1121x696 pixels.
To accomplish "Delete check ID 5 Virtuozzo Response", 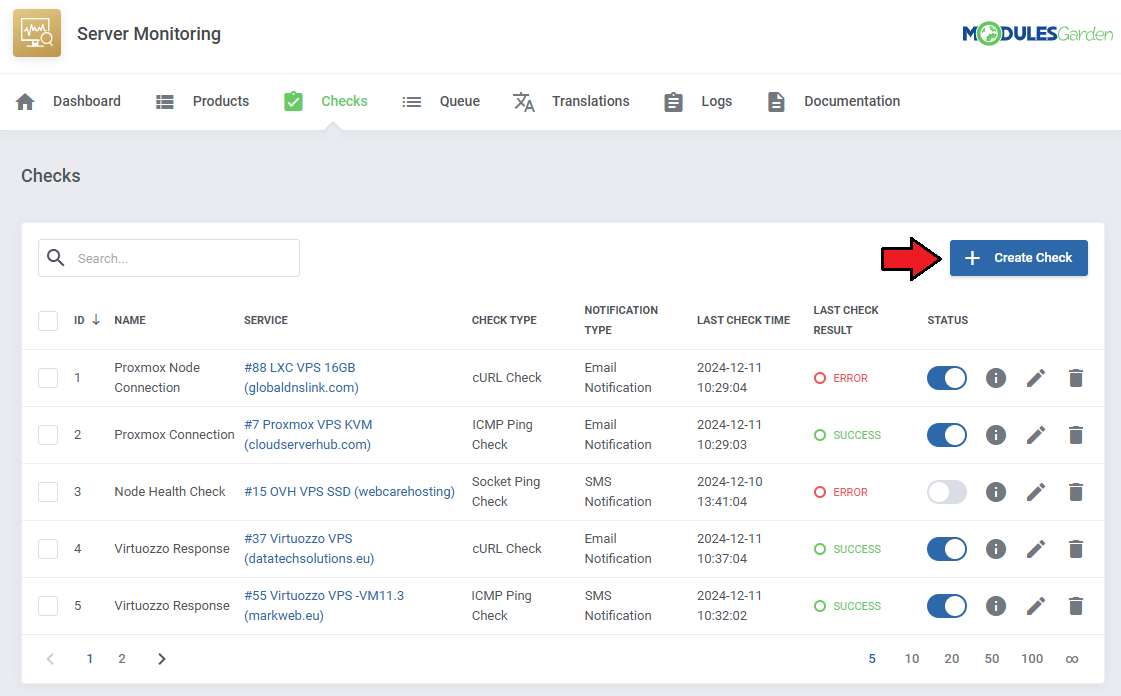I will 1076,606.
